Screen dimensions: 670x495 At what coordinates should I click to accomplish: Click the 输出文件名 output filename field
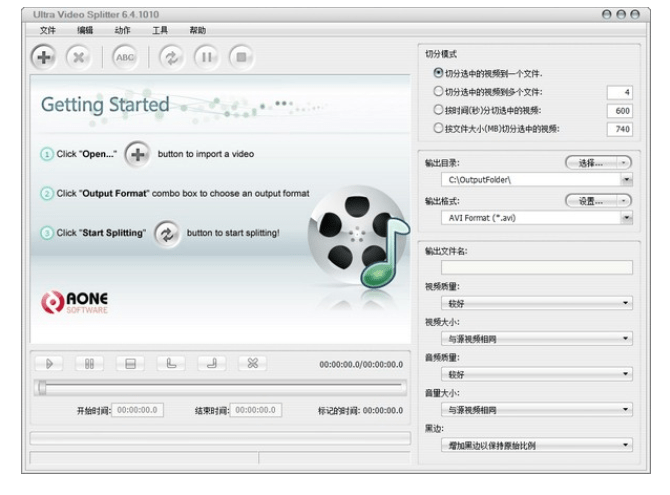(537, 268)
